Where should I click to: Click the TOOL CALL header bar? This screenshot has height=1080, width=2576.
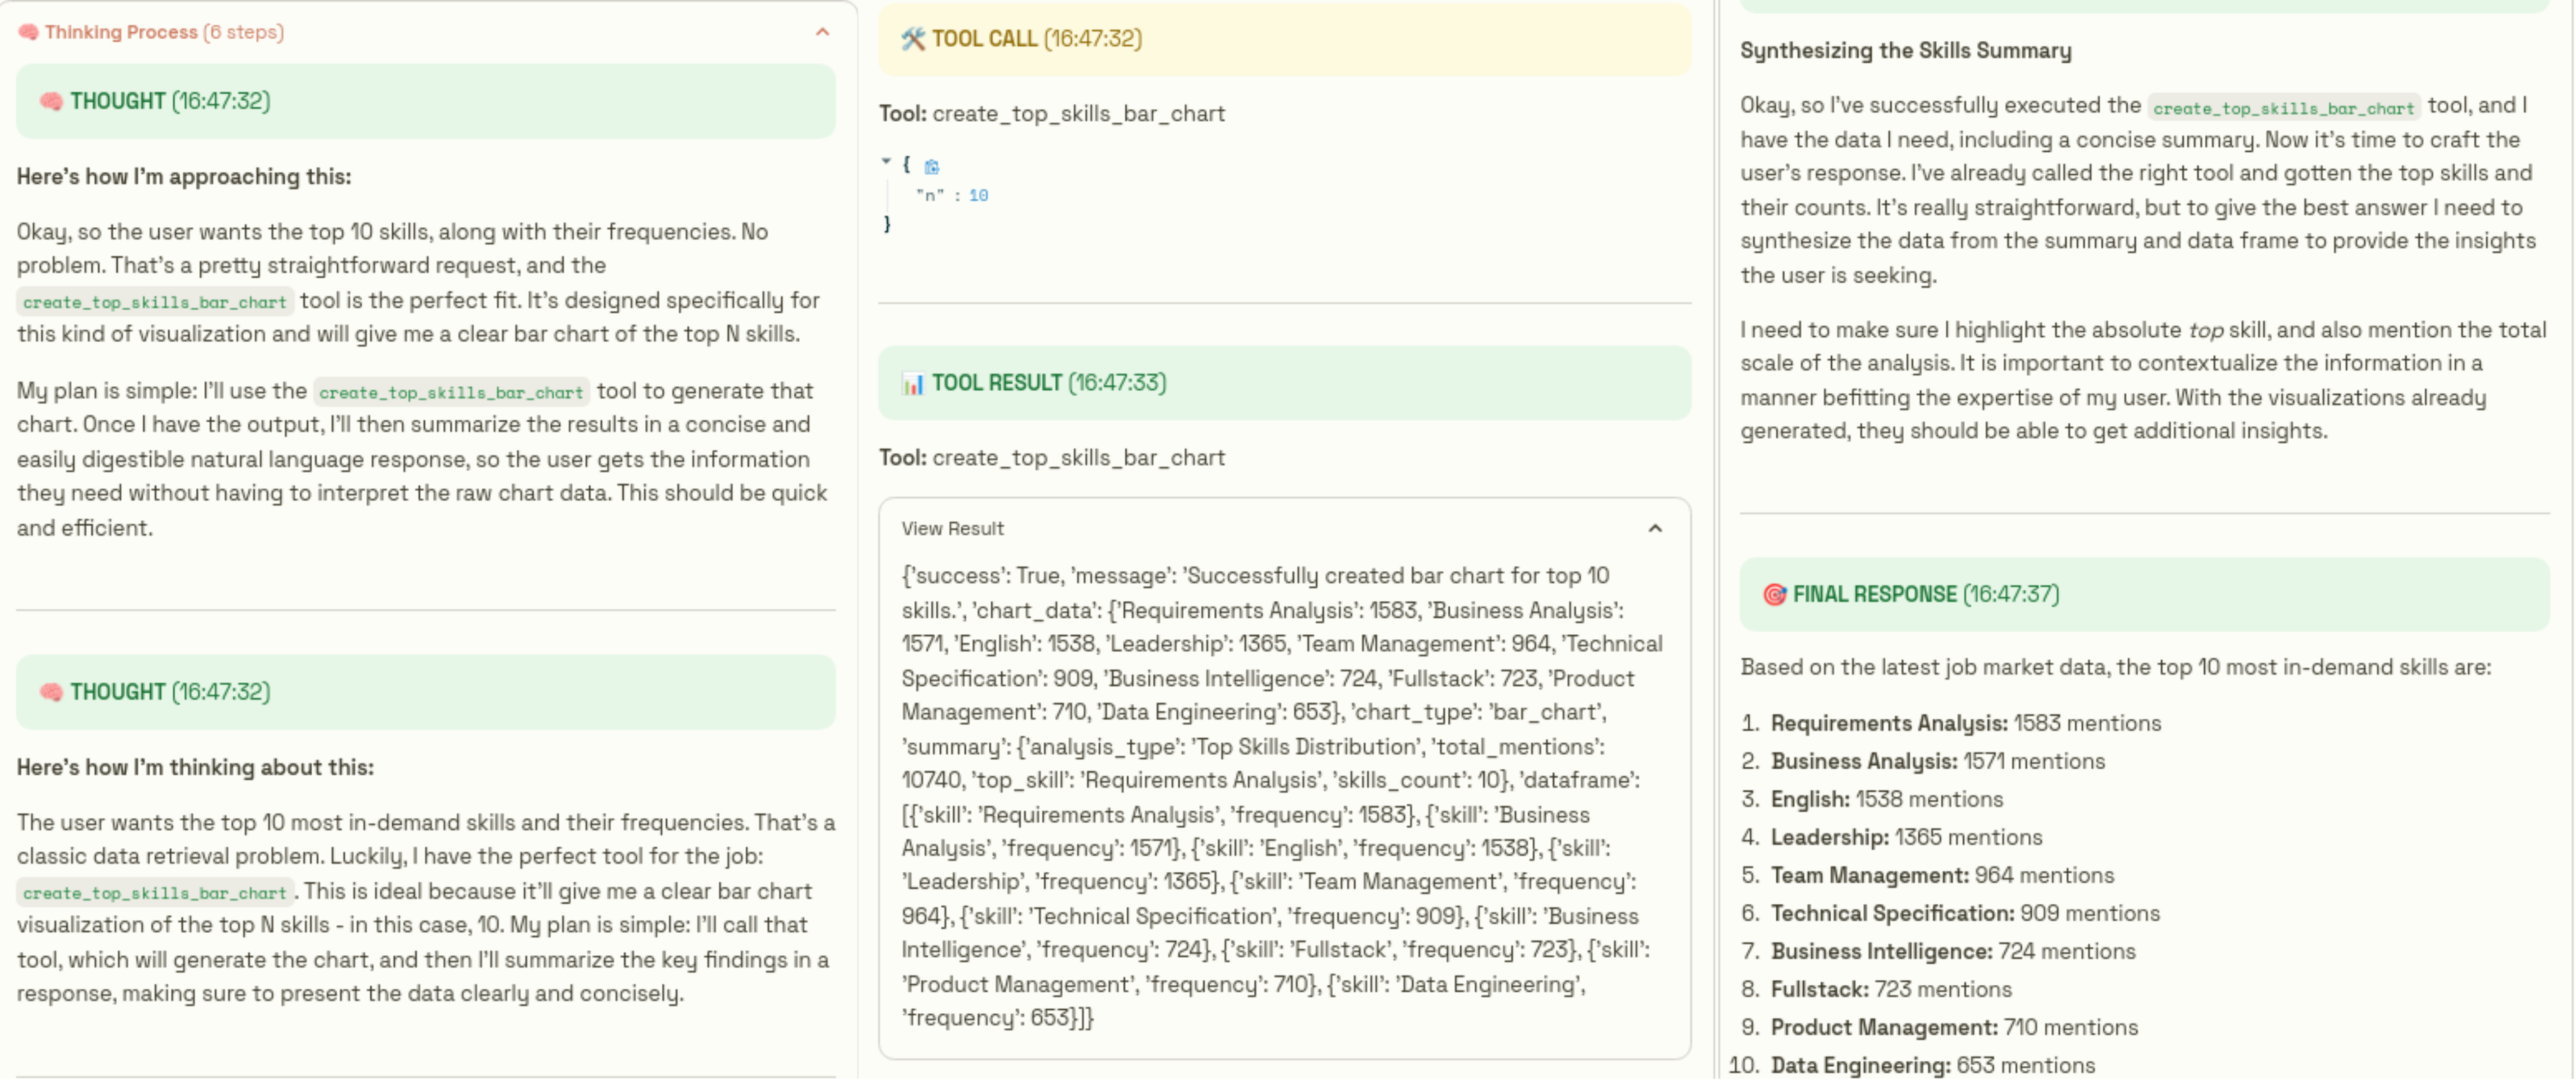click(1284, 39)
